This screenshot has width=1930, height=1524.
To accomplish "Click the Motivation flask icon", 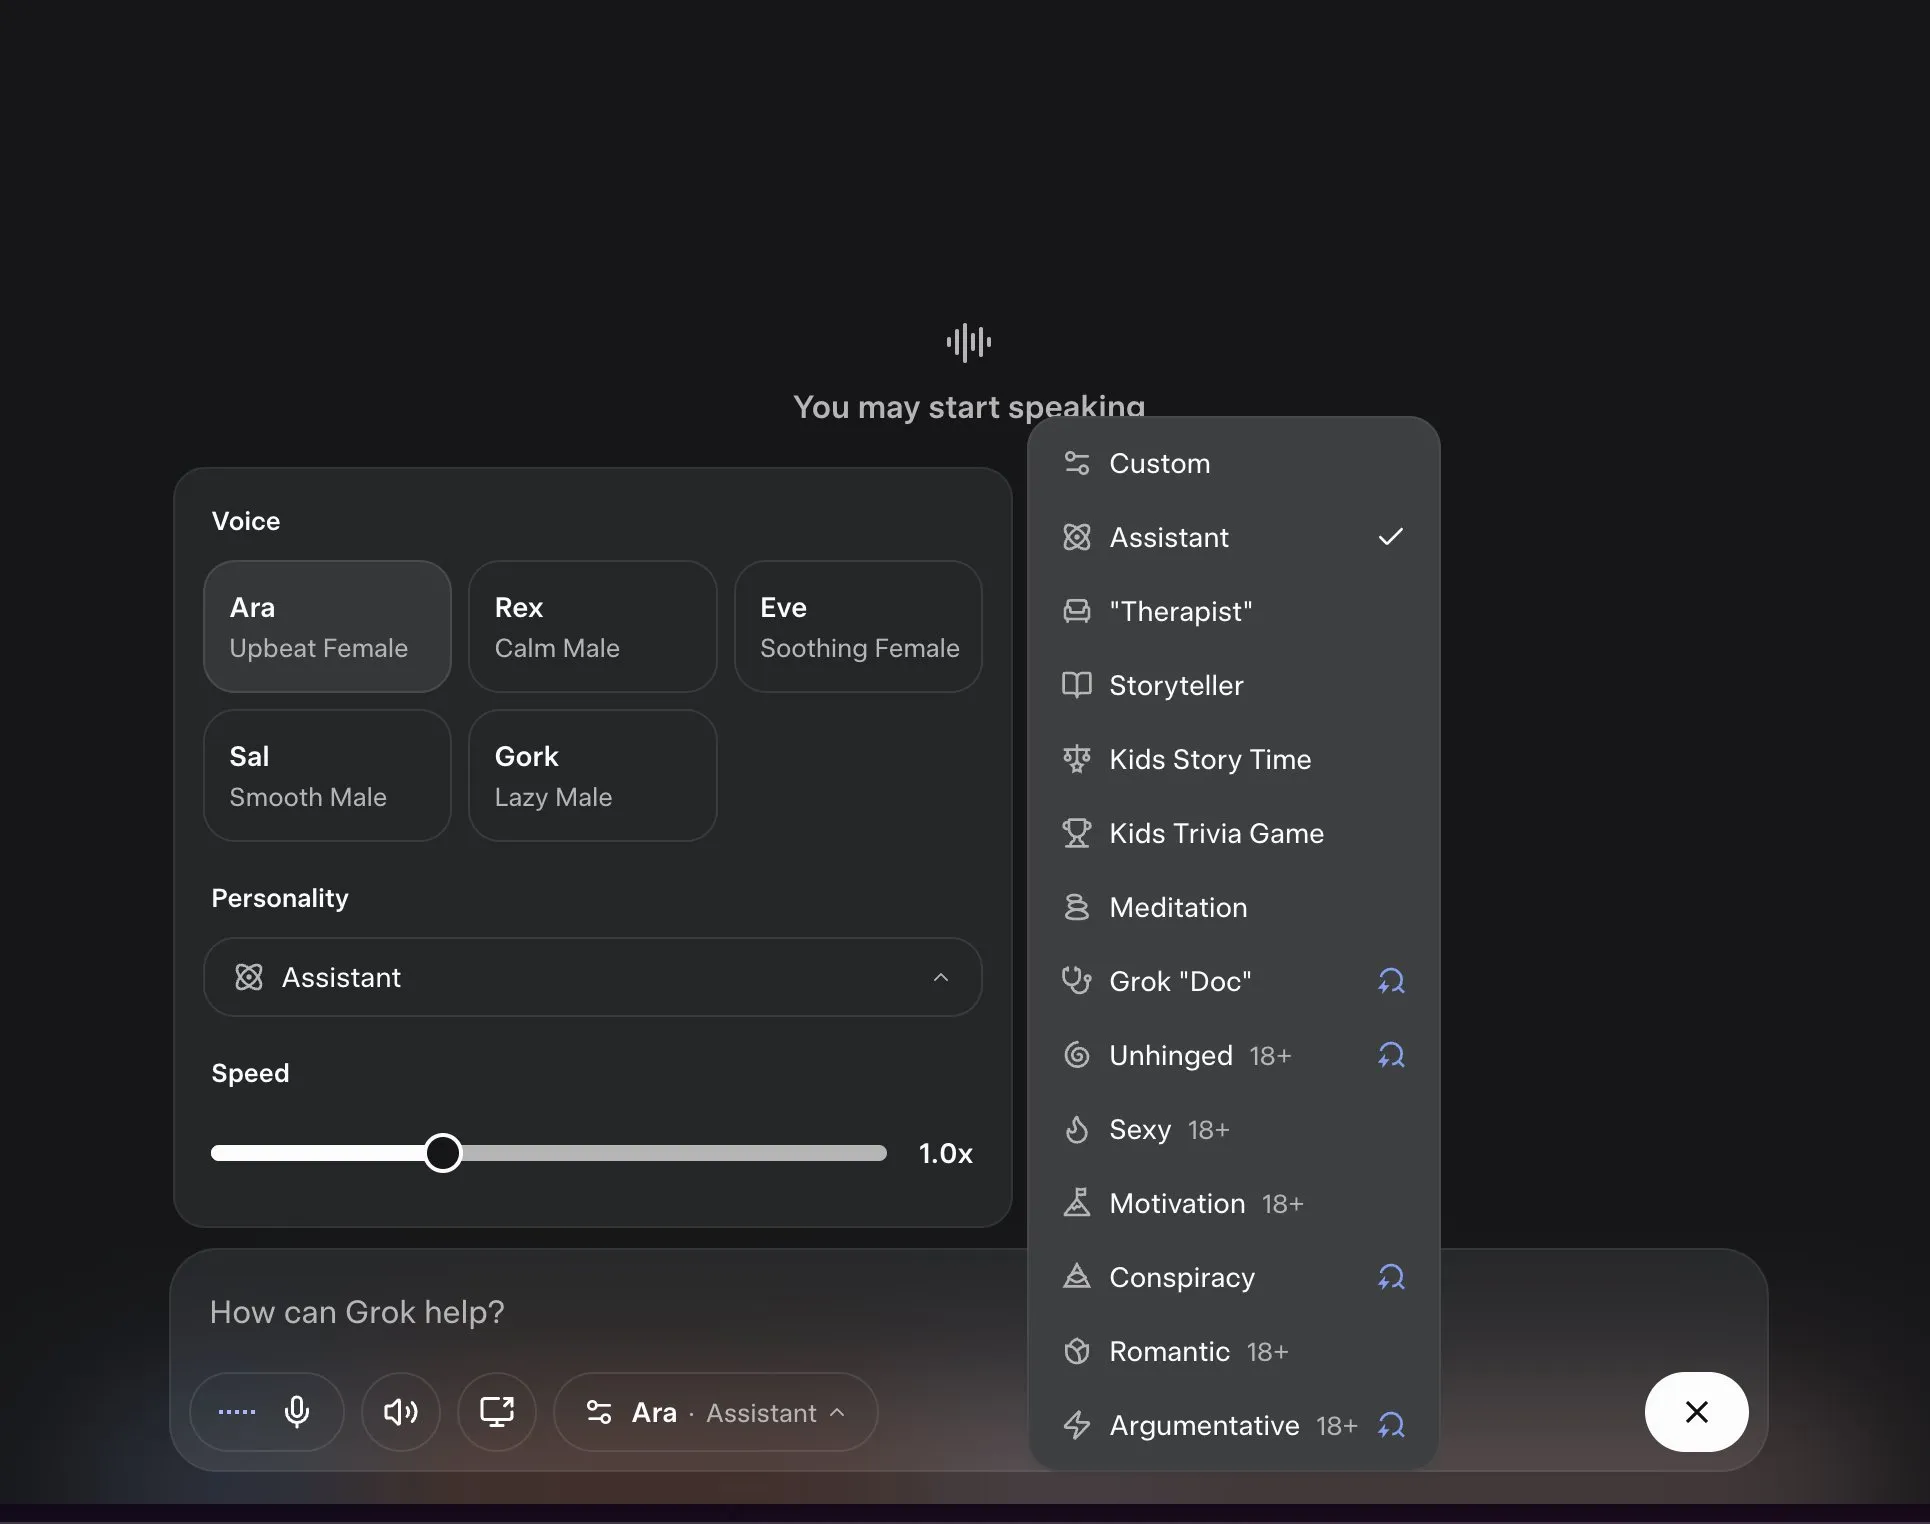I will click(1076, 1203).
